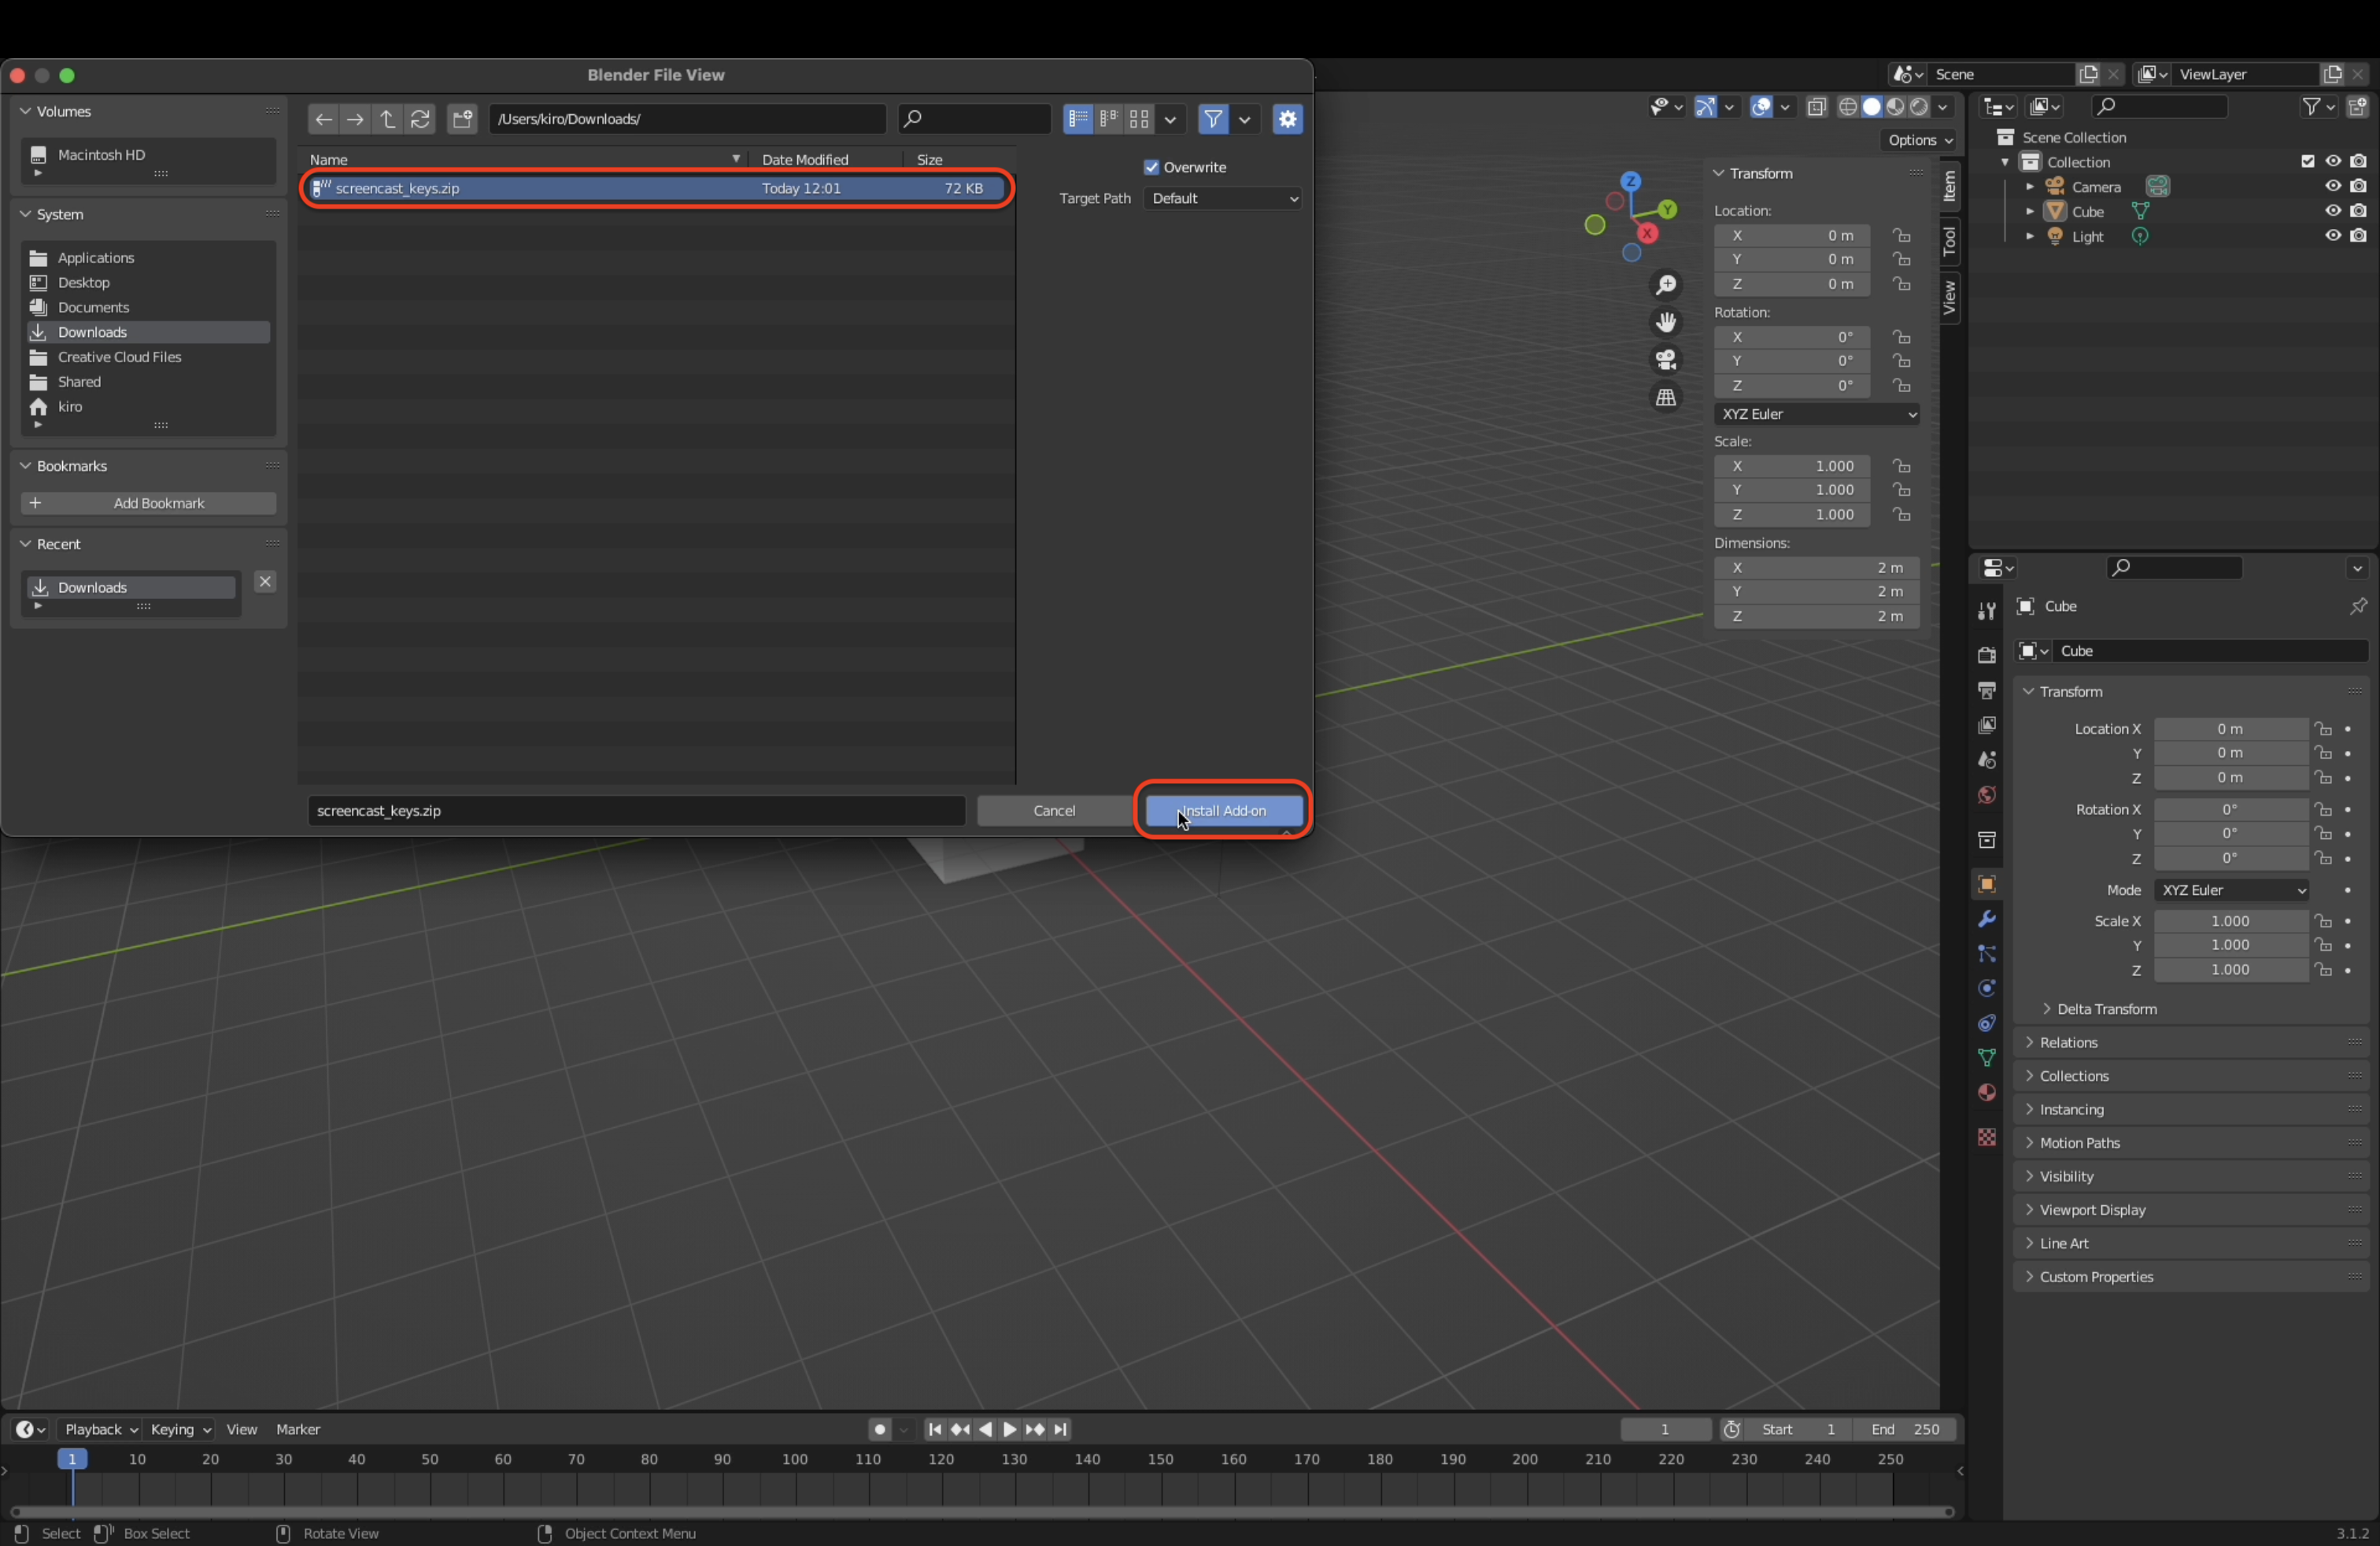This screenshot has width=2380, height=1546.
Task: Toggle the file view options gear
Action: (1287, 119)
